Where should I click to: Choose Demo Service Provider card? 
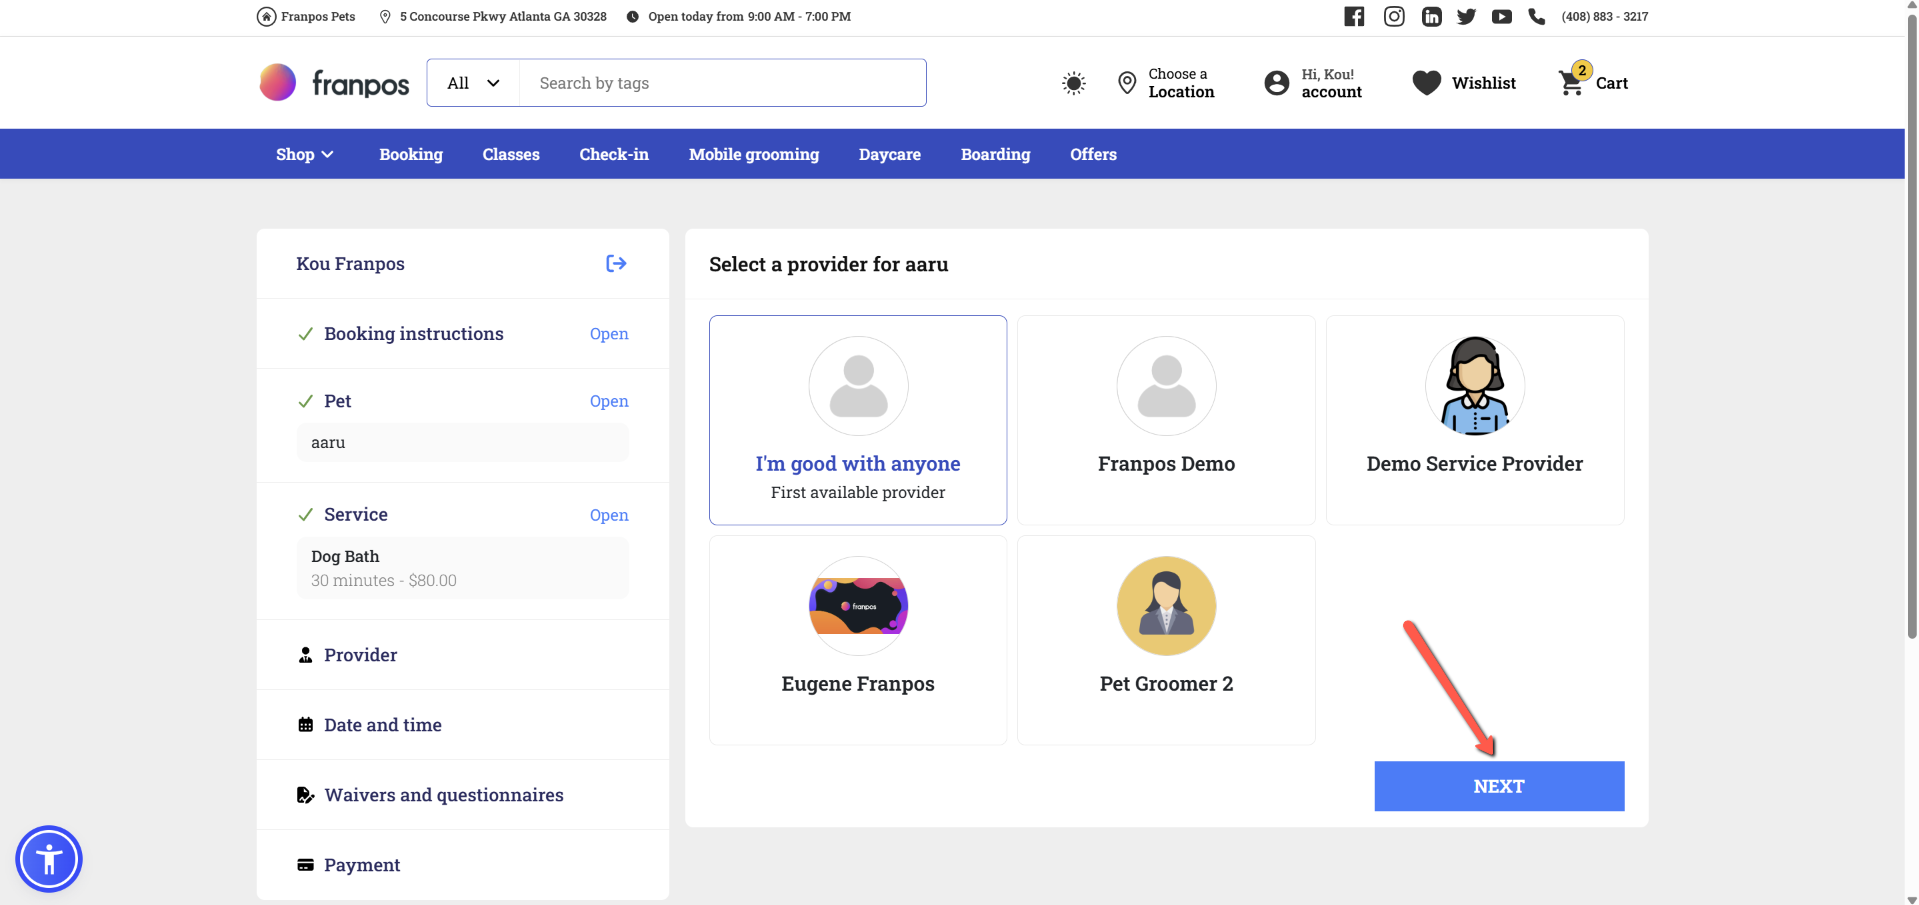pyautogui.click(x=1474, y=420)
